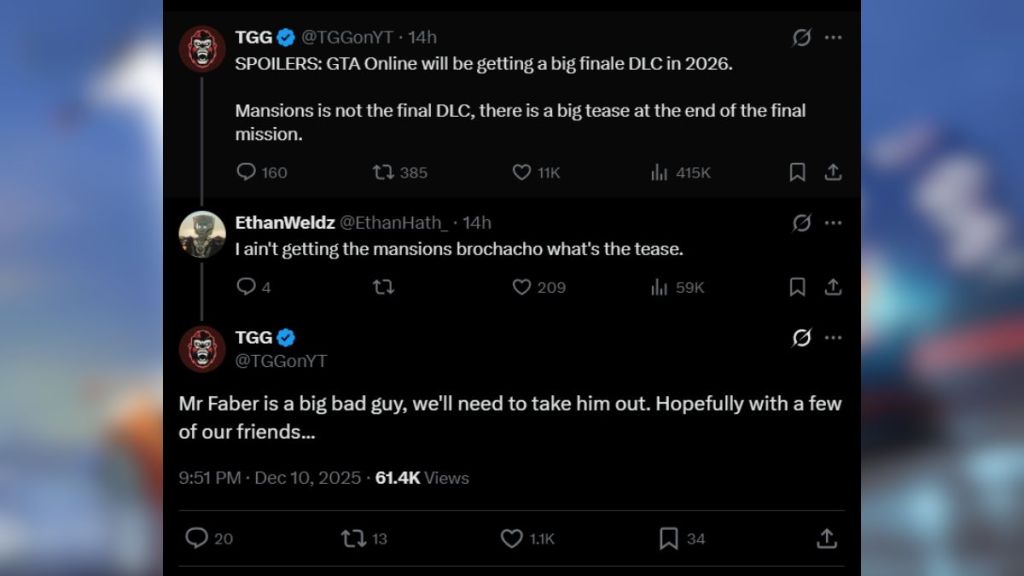Retweet TGG's GTA Online finale tweet
The image size is (1024, 576).
click(x=383, y=172)
